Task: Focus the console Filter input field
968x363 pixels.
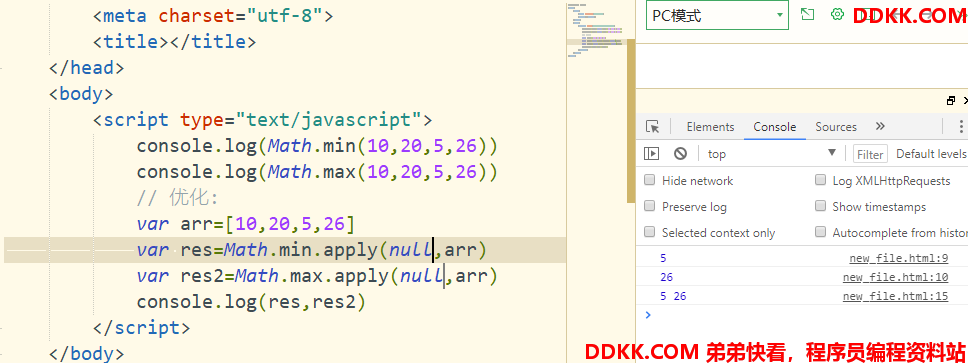Action: [870, 154]
